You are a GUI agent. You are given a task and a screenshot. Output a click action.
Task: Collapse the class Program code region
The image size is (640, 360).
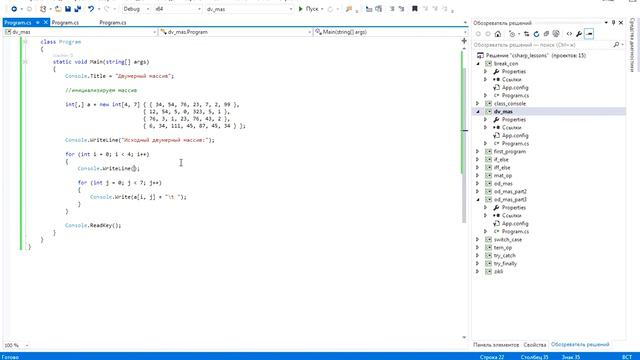pyautogui.click(x=25, y=42)
